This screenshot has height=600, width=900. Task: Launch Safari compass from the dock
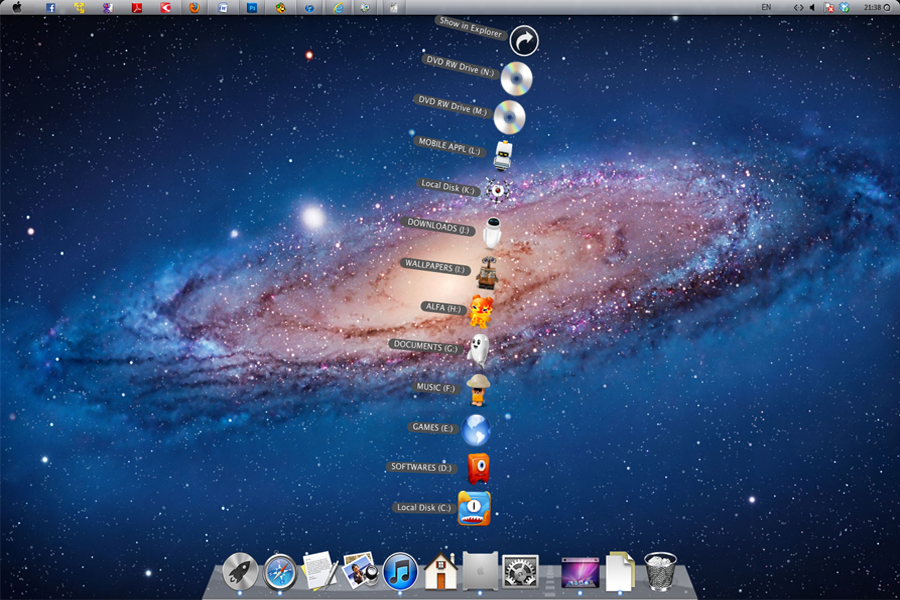[280, 572]
